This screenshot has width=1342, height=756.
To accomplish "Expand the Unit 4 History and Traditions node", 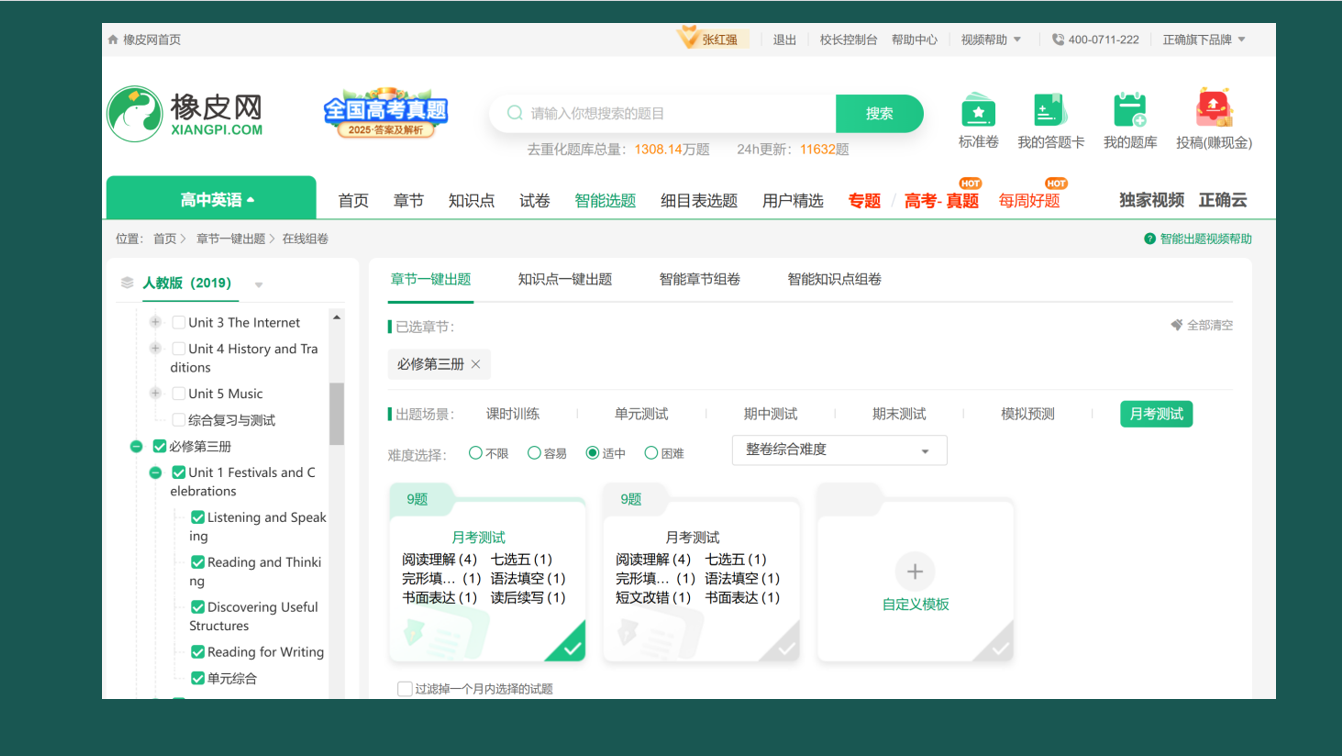I will point(155,349).
